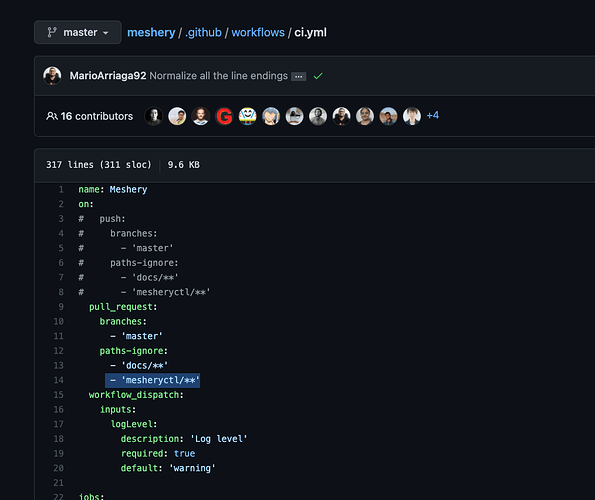Expand the commit message ellipsis
The image size is (595, 500).
pos(299,77)
